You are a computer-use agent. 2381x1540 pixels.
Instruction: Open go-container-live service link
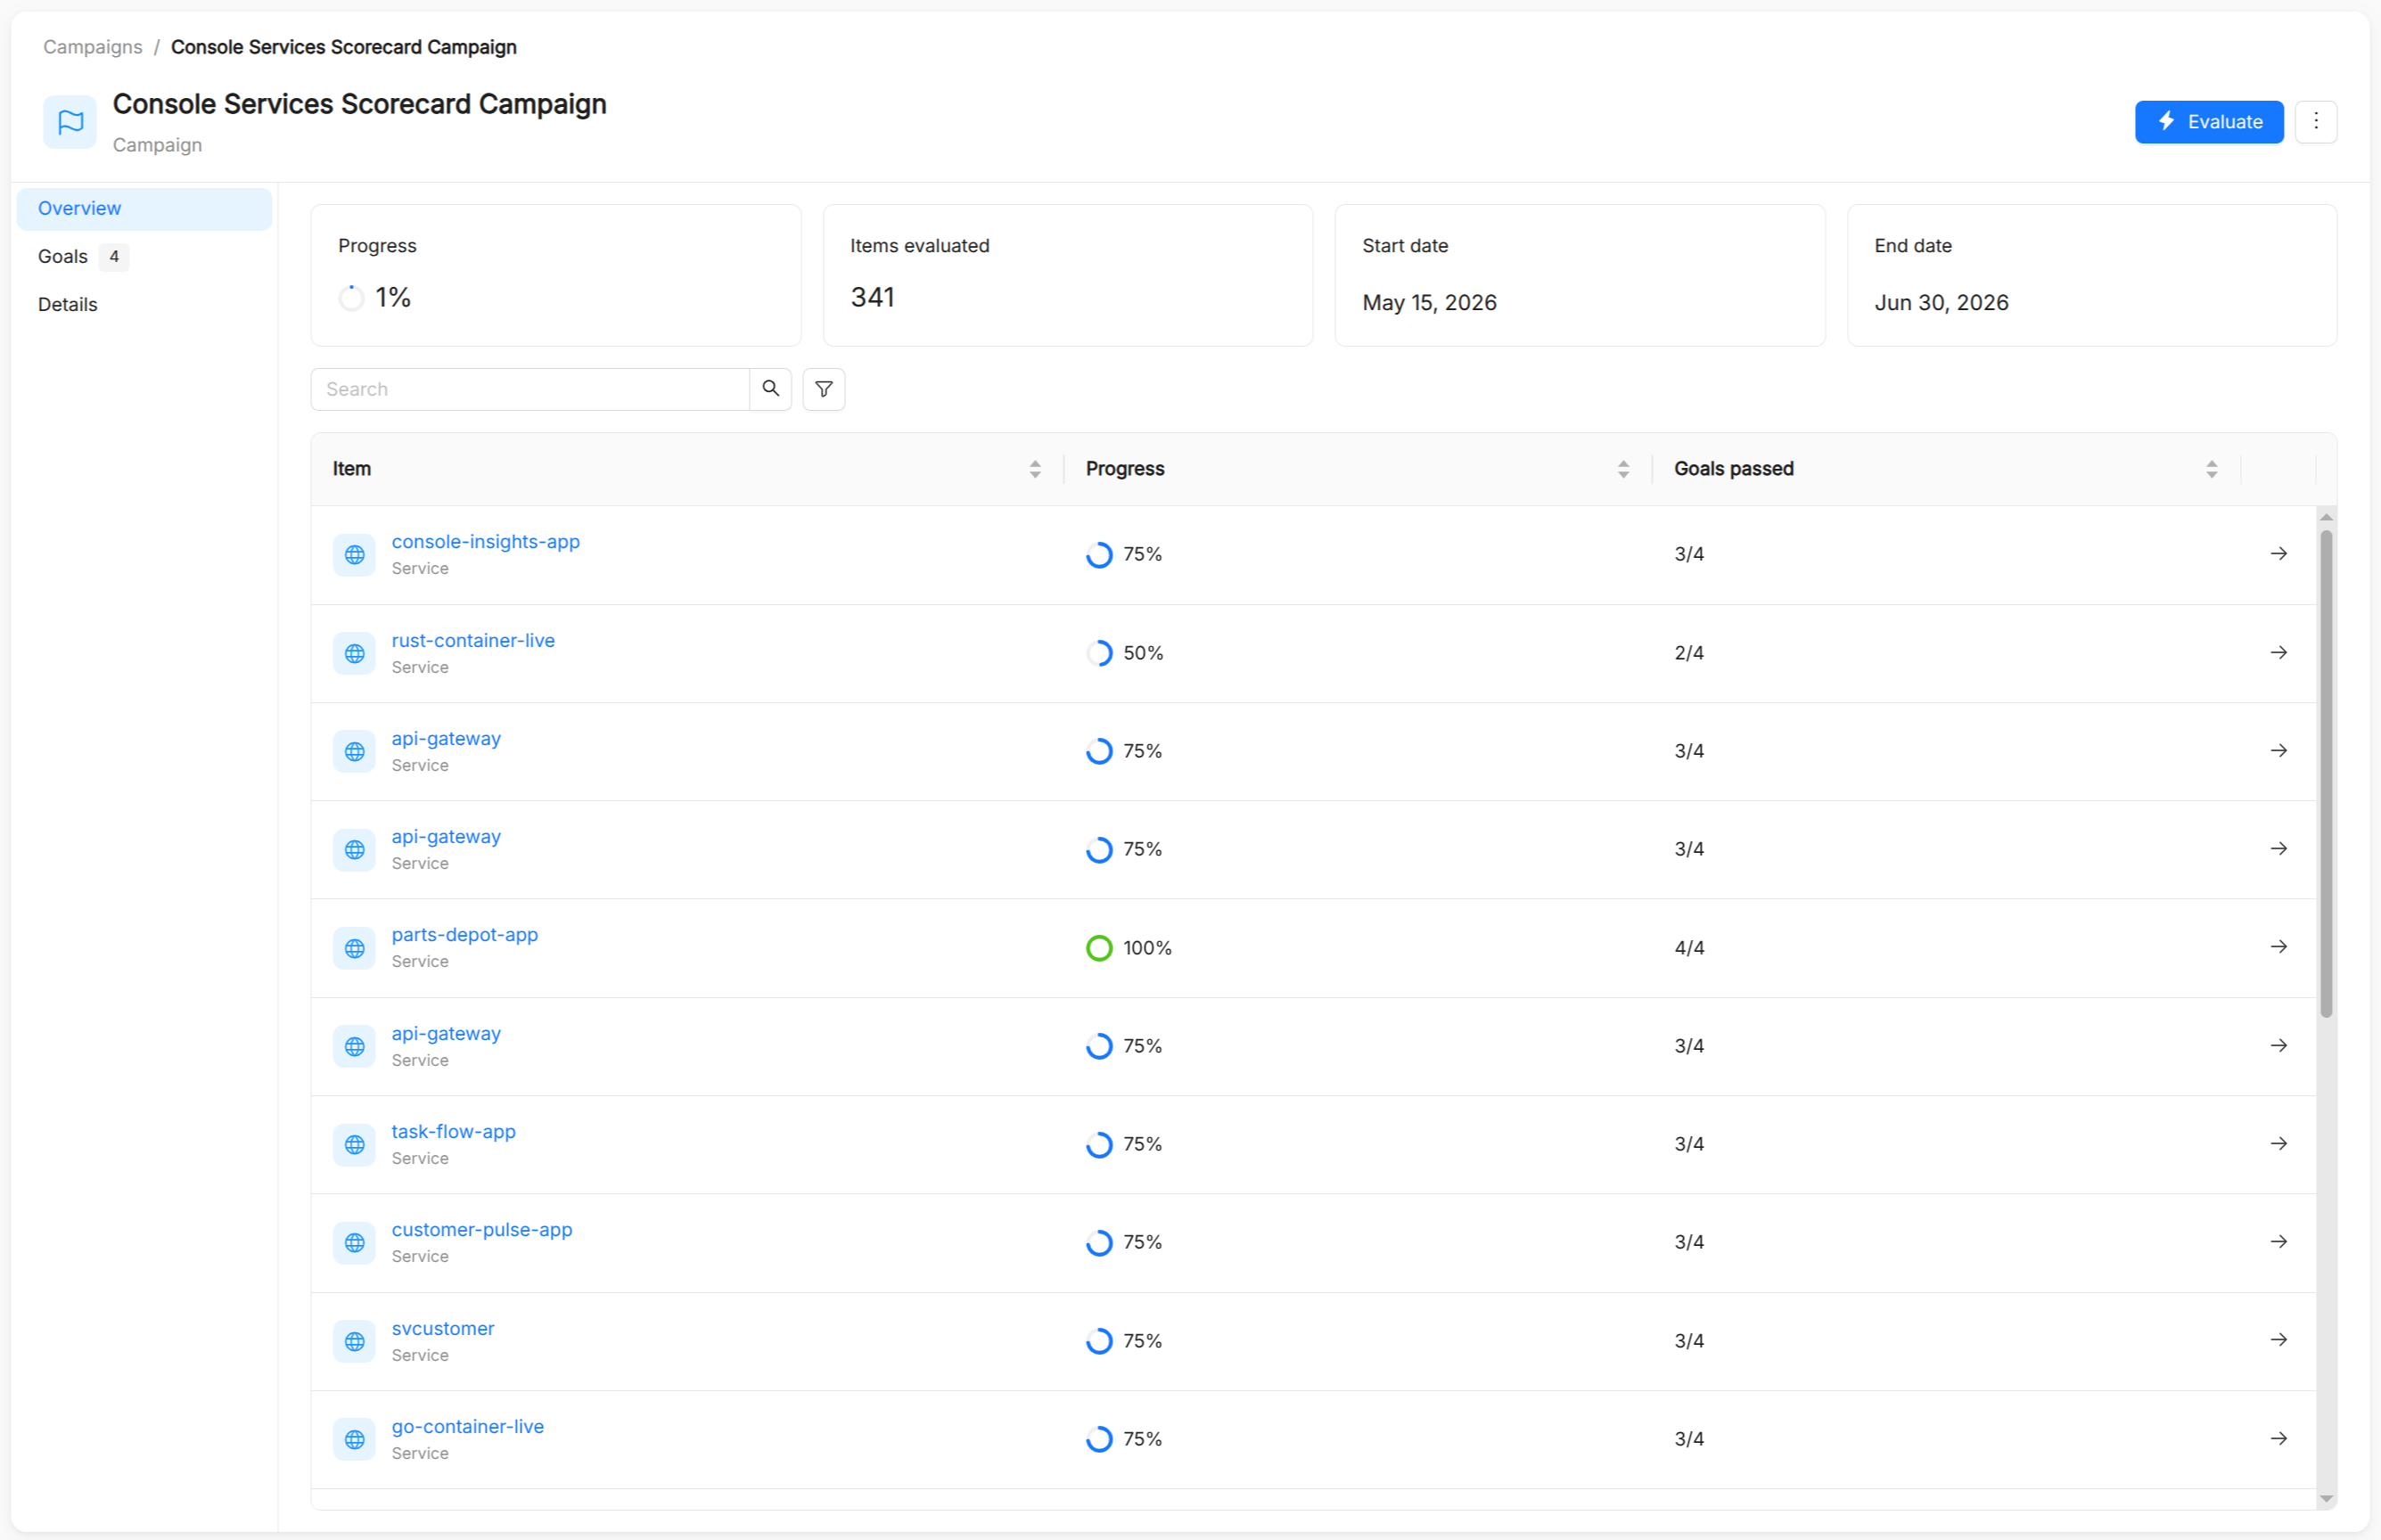point(468,1426)
